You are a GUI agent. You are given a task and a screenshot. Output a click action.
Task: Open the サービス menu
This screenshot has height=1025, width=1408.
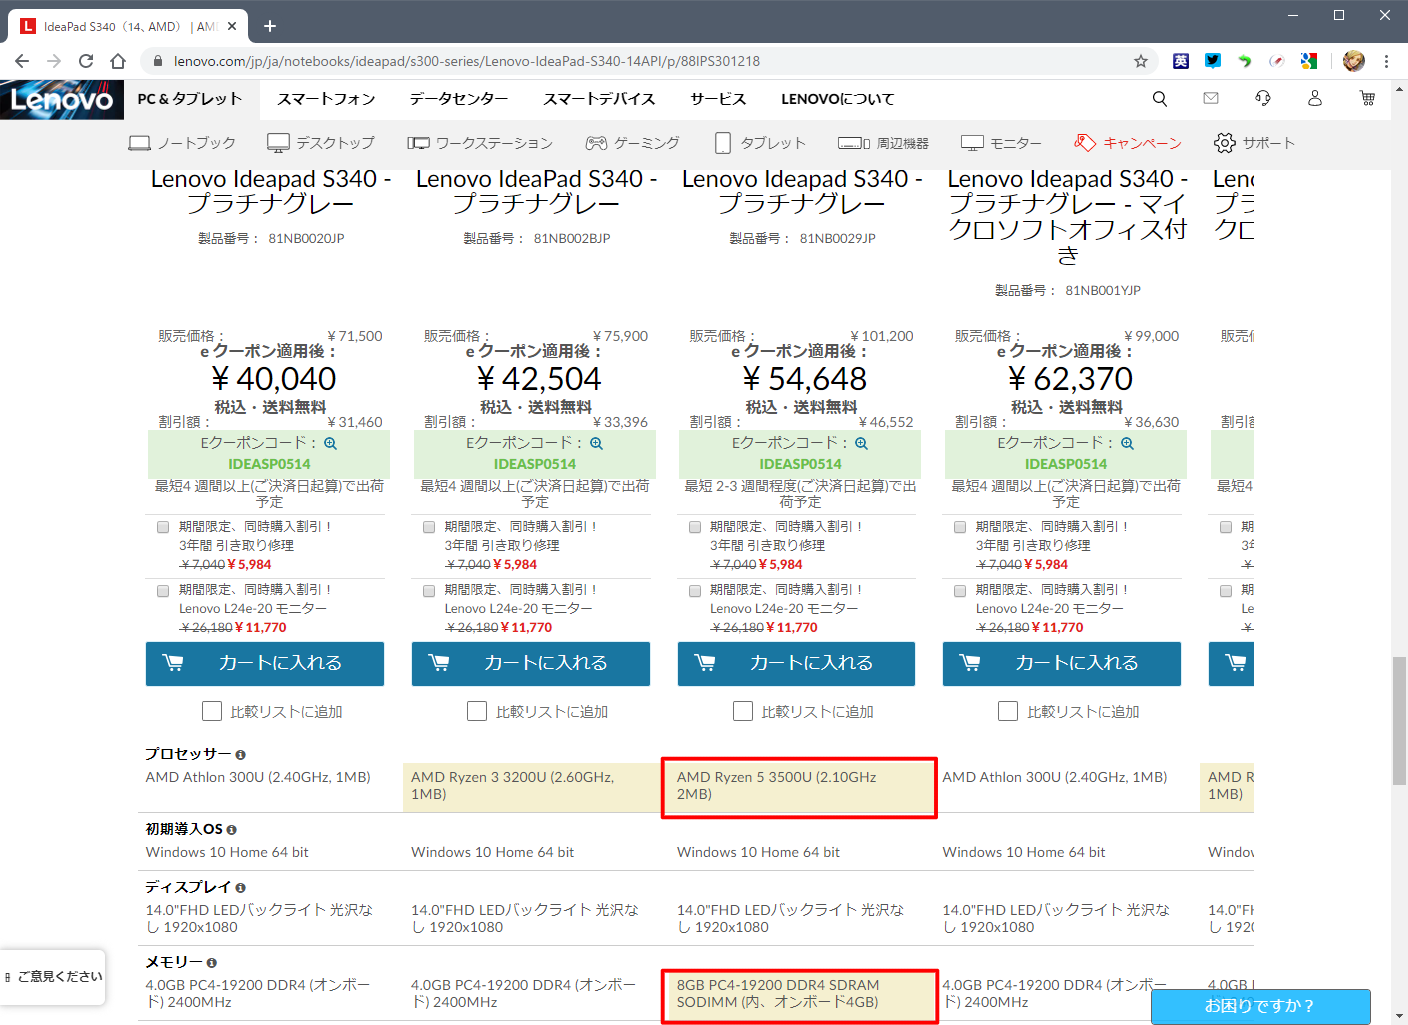point(718,99)
